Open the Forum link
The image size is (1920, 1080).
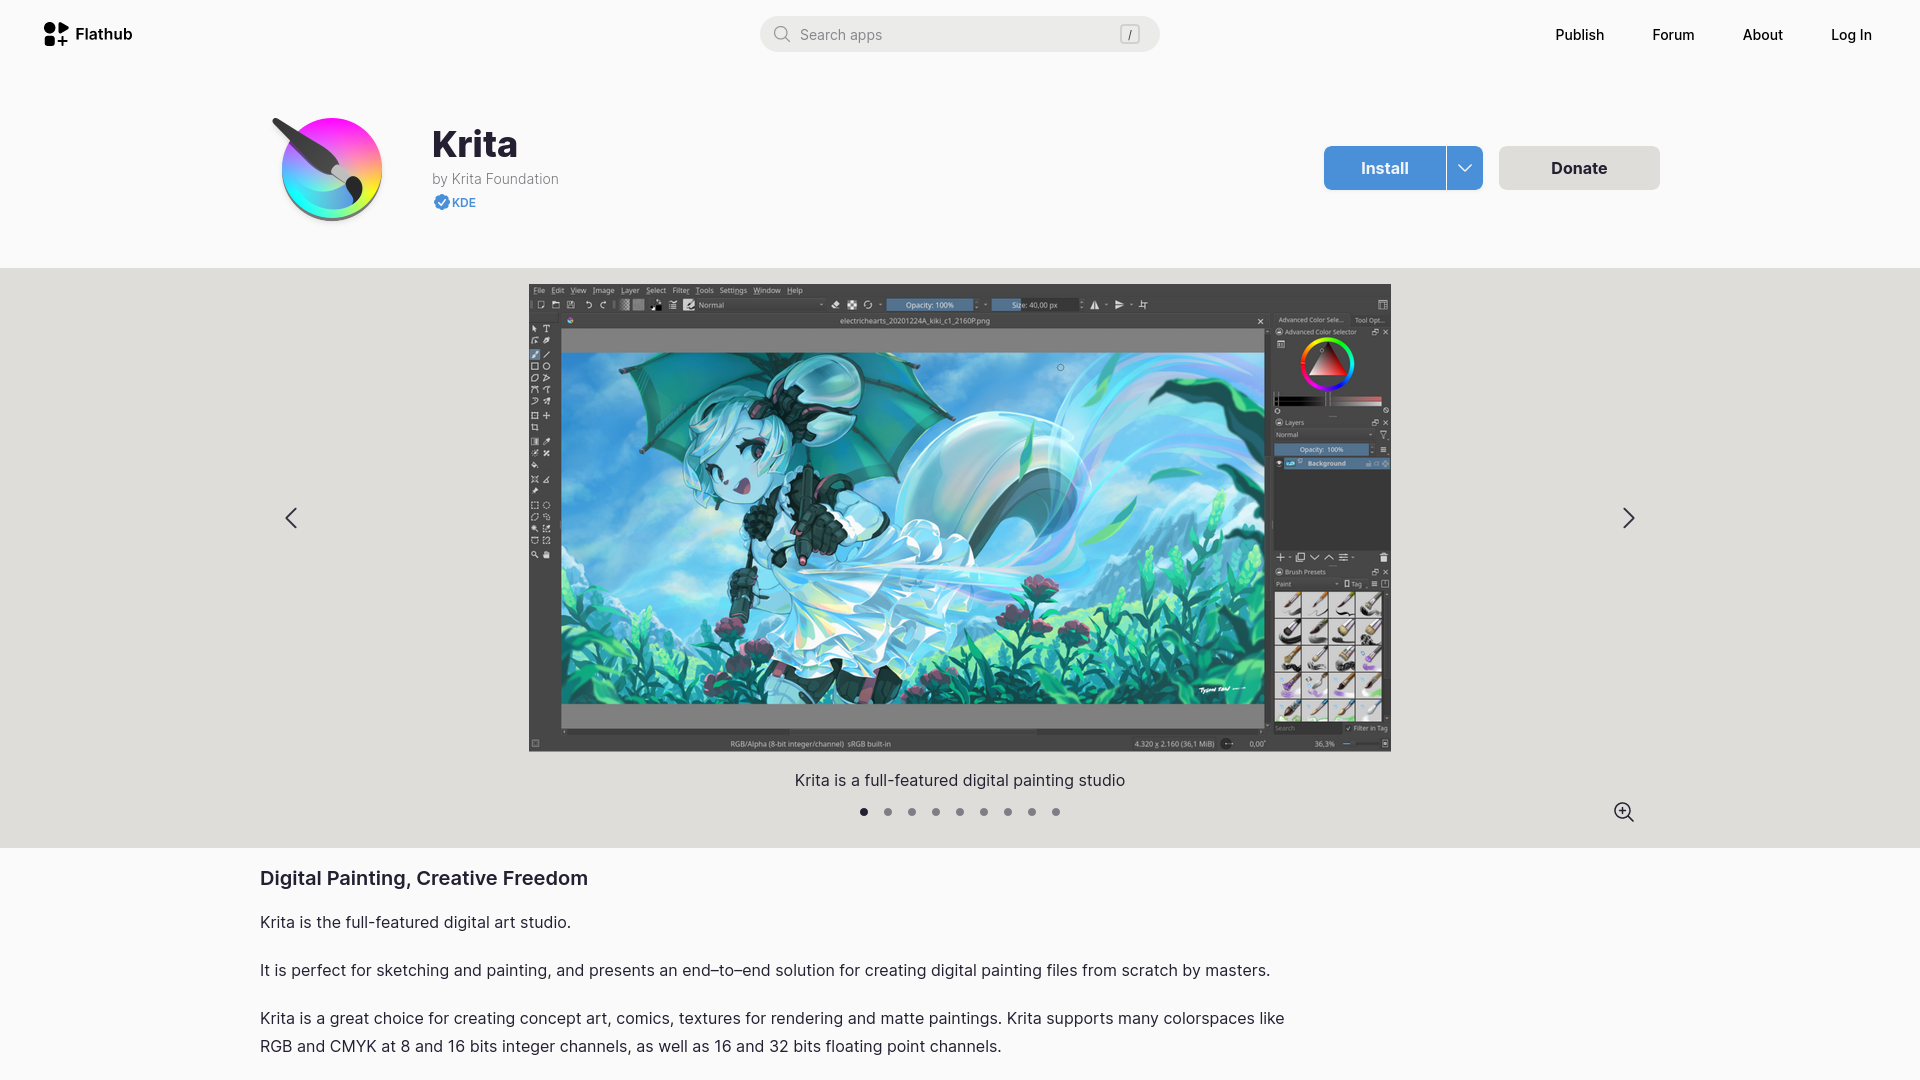[x=1673, y=35]
